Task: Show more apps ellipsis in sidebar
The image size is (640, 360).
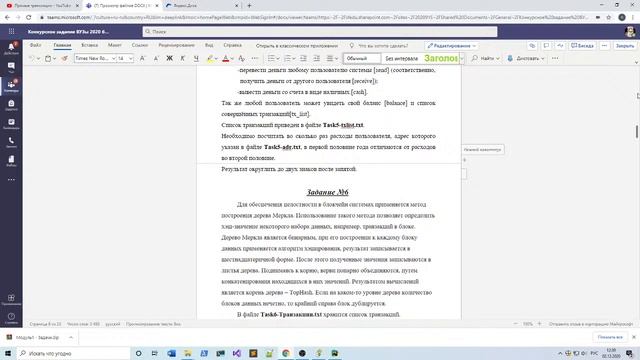Action: (x=11, y=180)
